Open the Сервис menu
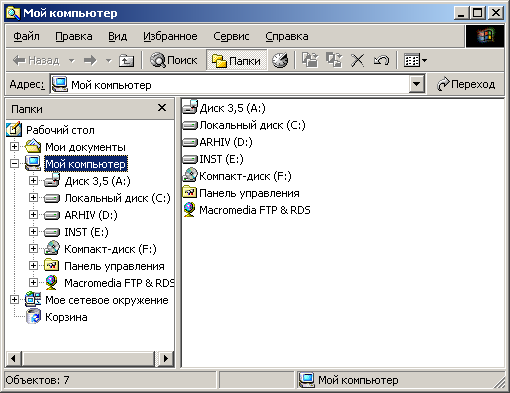The image size is (510, 393). coord(231,36)
